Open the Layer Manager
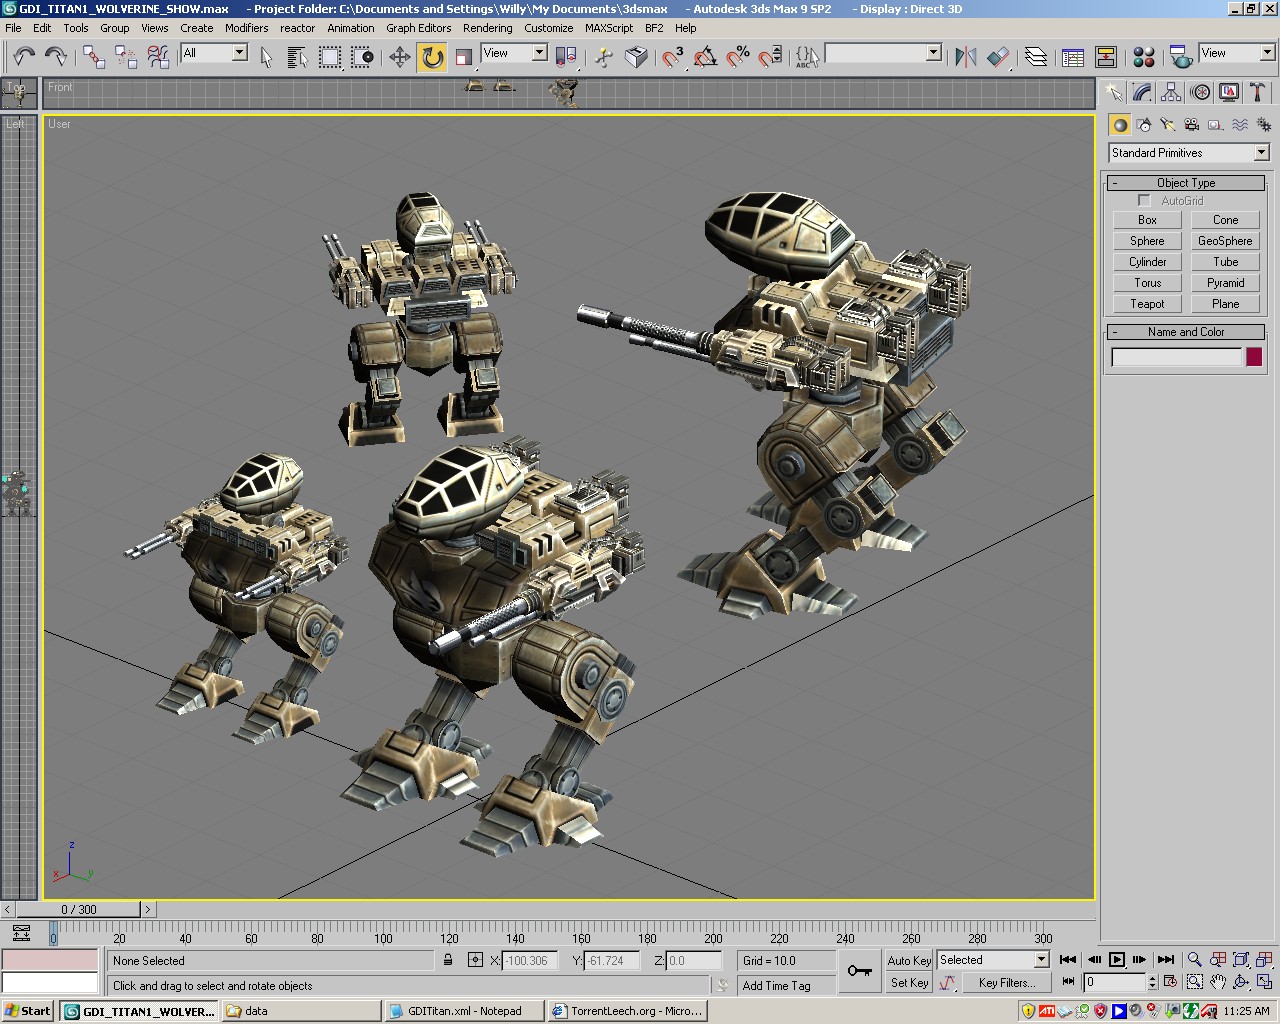1280x1024 pixels. (1036, 57)
